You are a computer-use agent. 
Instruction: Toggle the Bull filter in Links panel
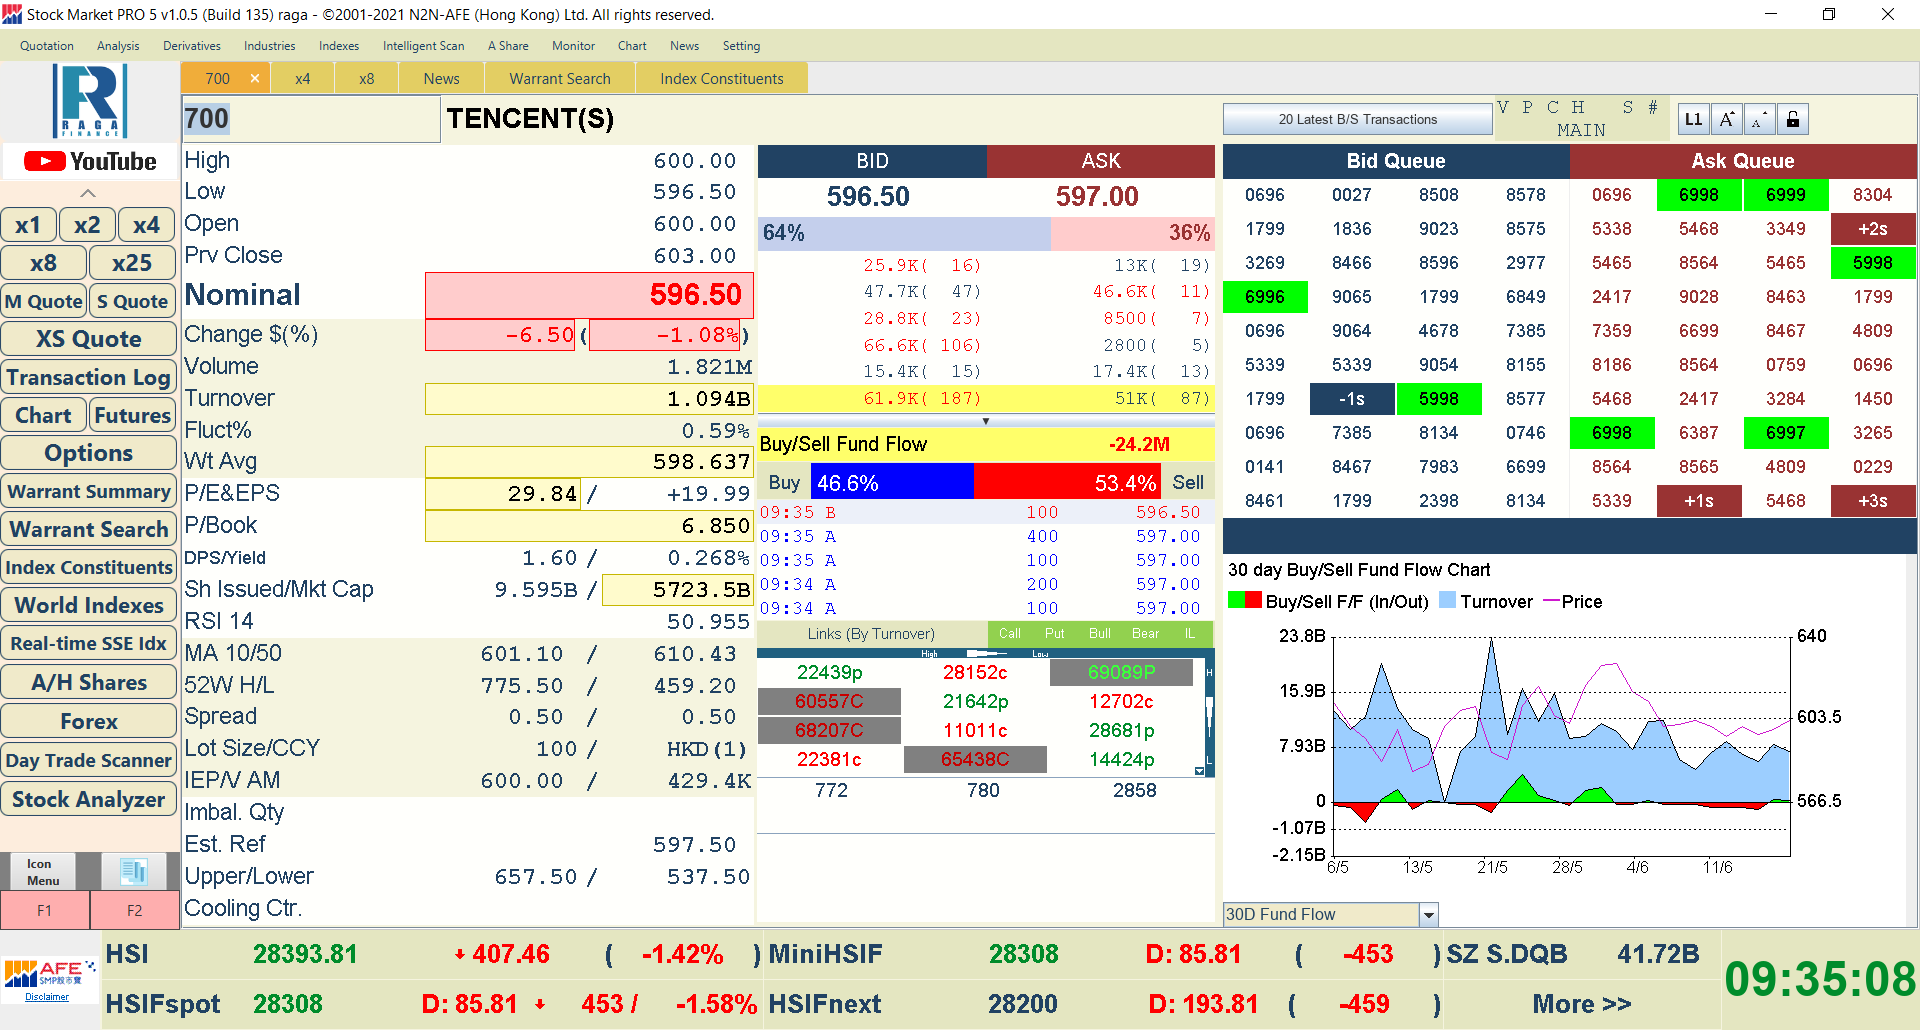(x=1099, y=633)
